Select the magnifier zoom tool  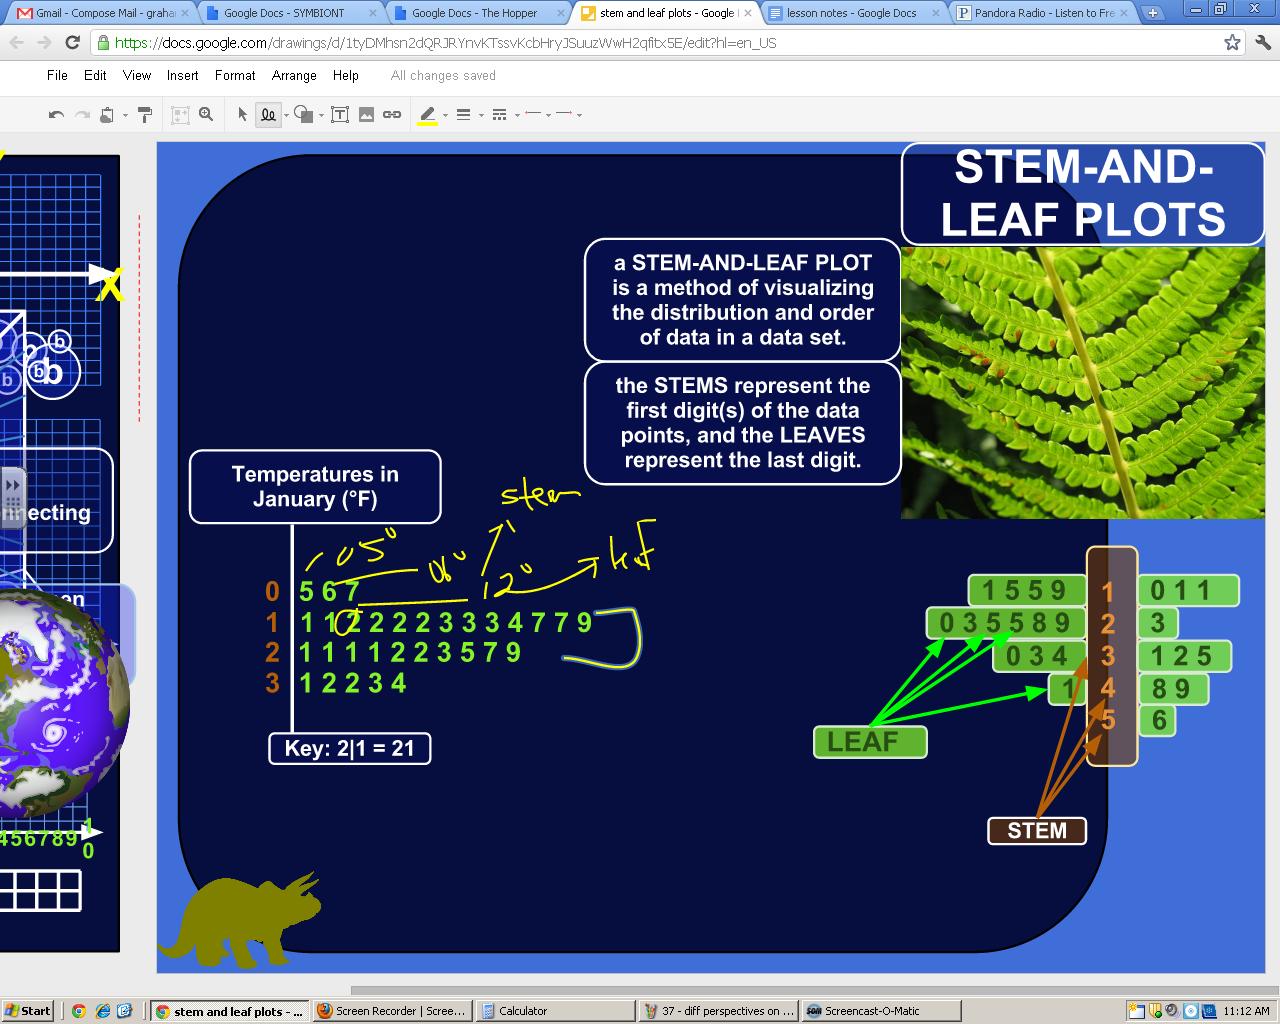(x=206, y=115)
